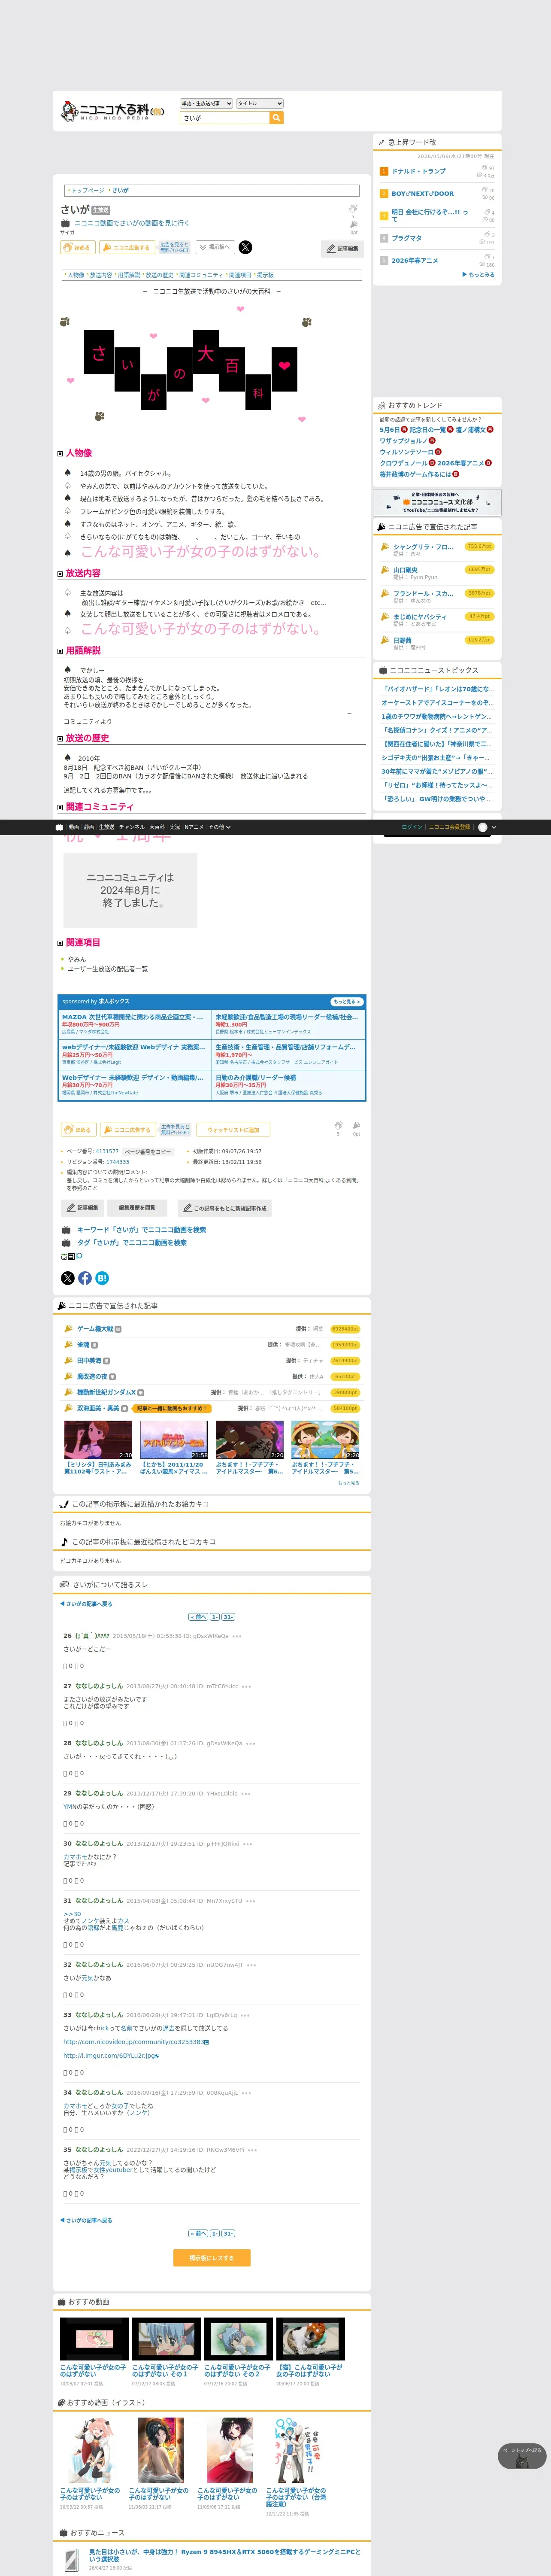Click the >>30 reply reference link
This screenshot has height=2576, width=551.
(72, 1914)
